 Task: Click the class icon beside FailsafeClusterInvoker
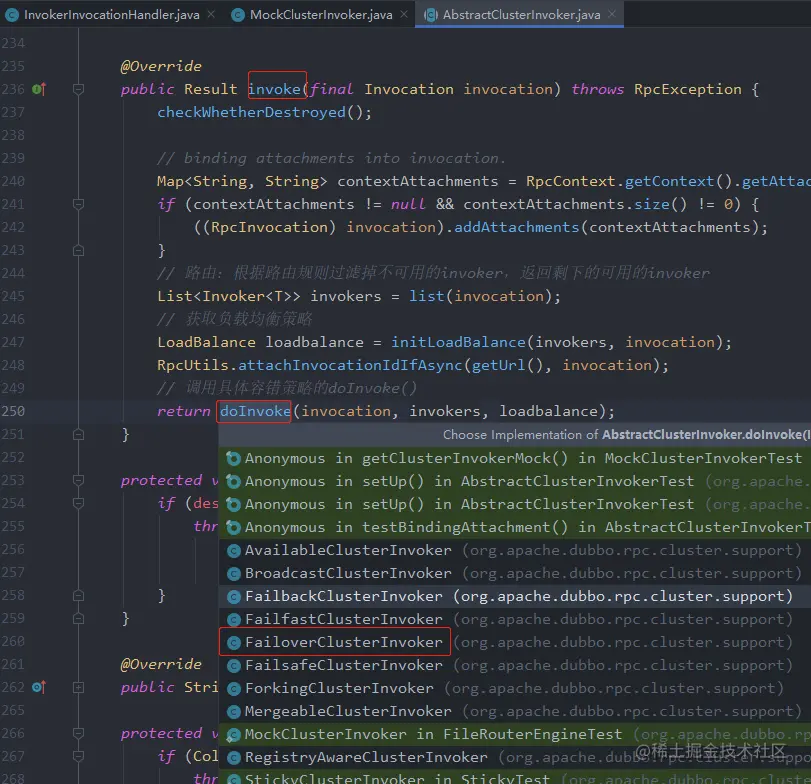tap(234, 666)
